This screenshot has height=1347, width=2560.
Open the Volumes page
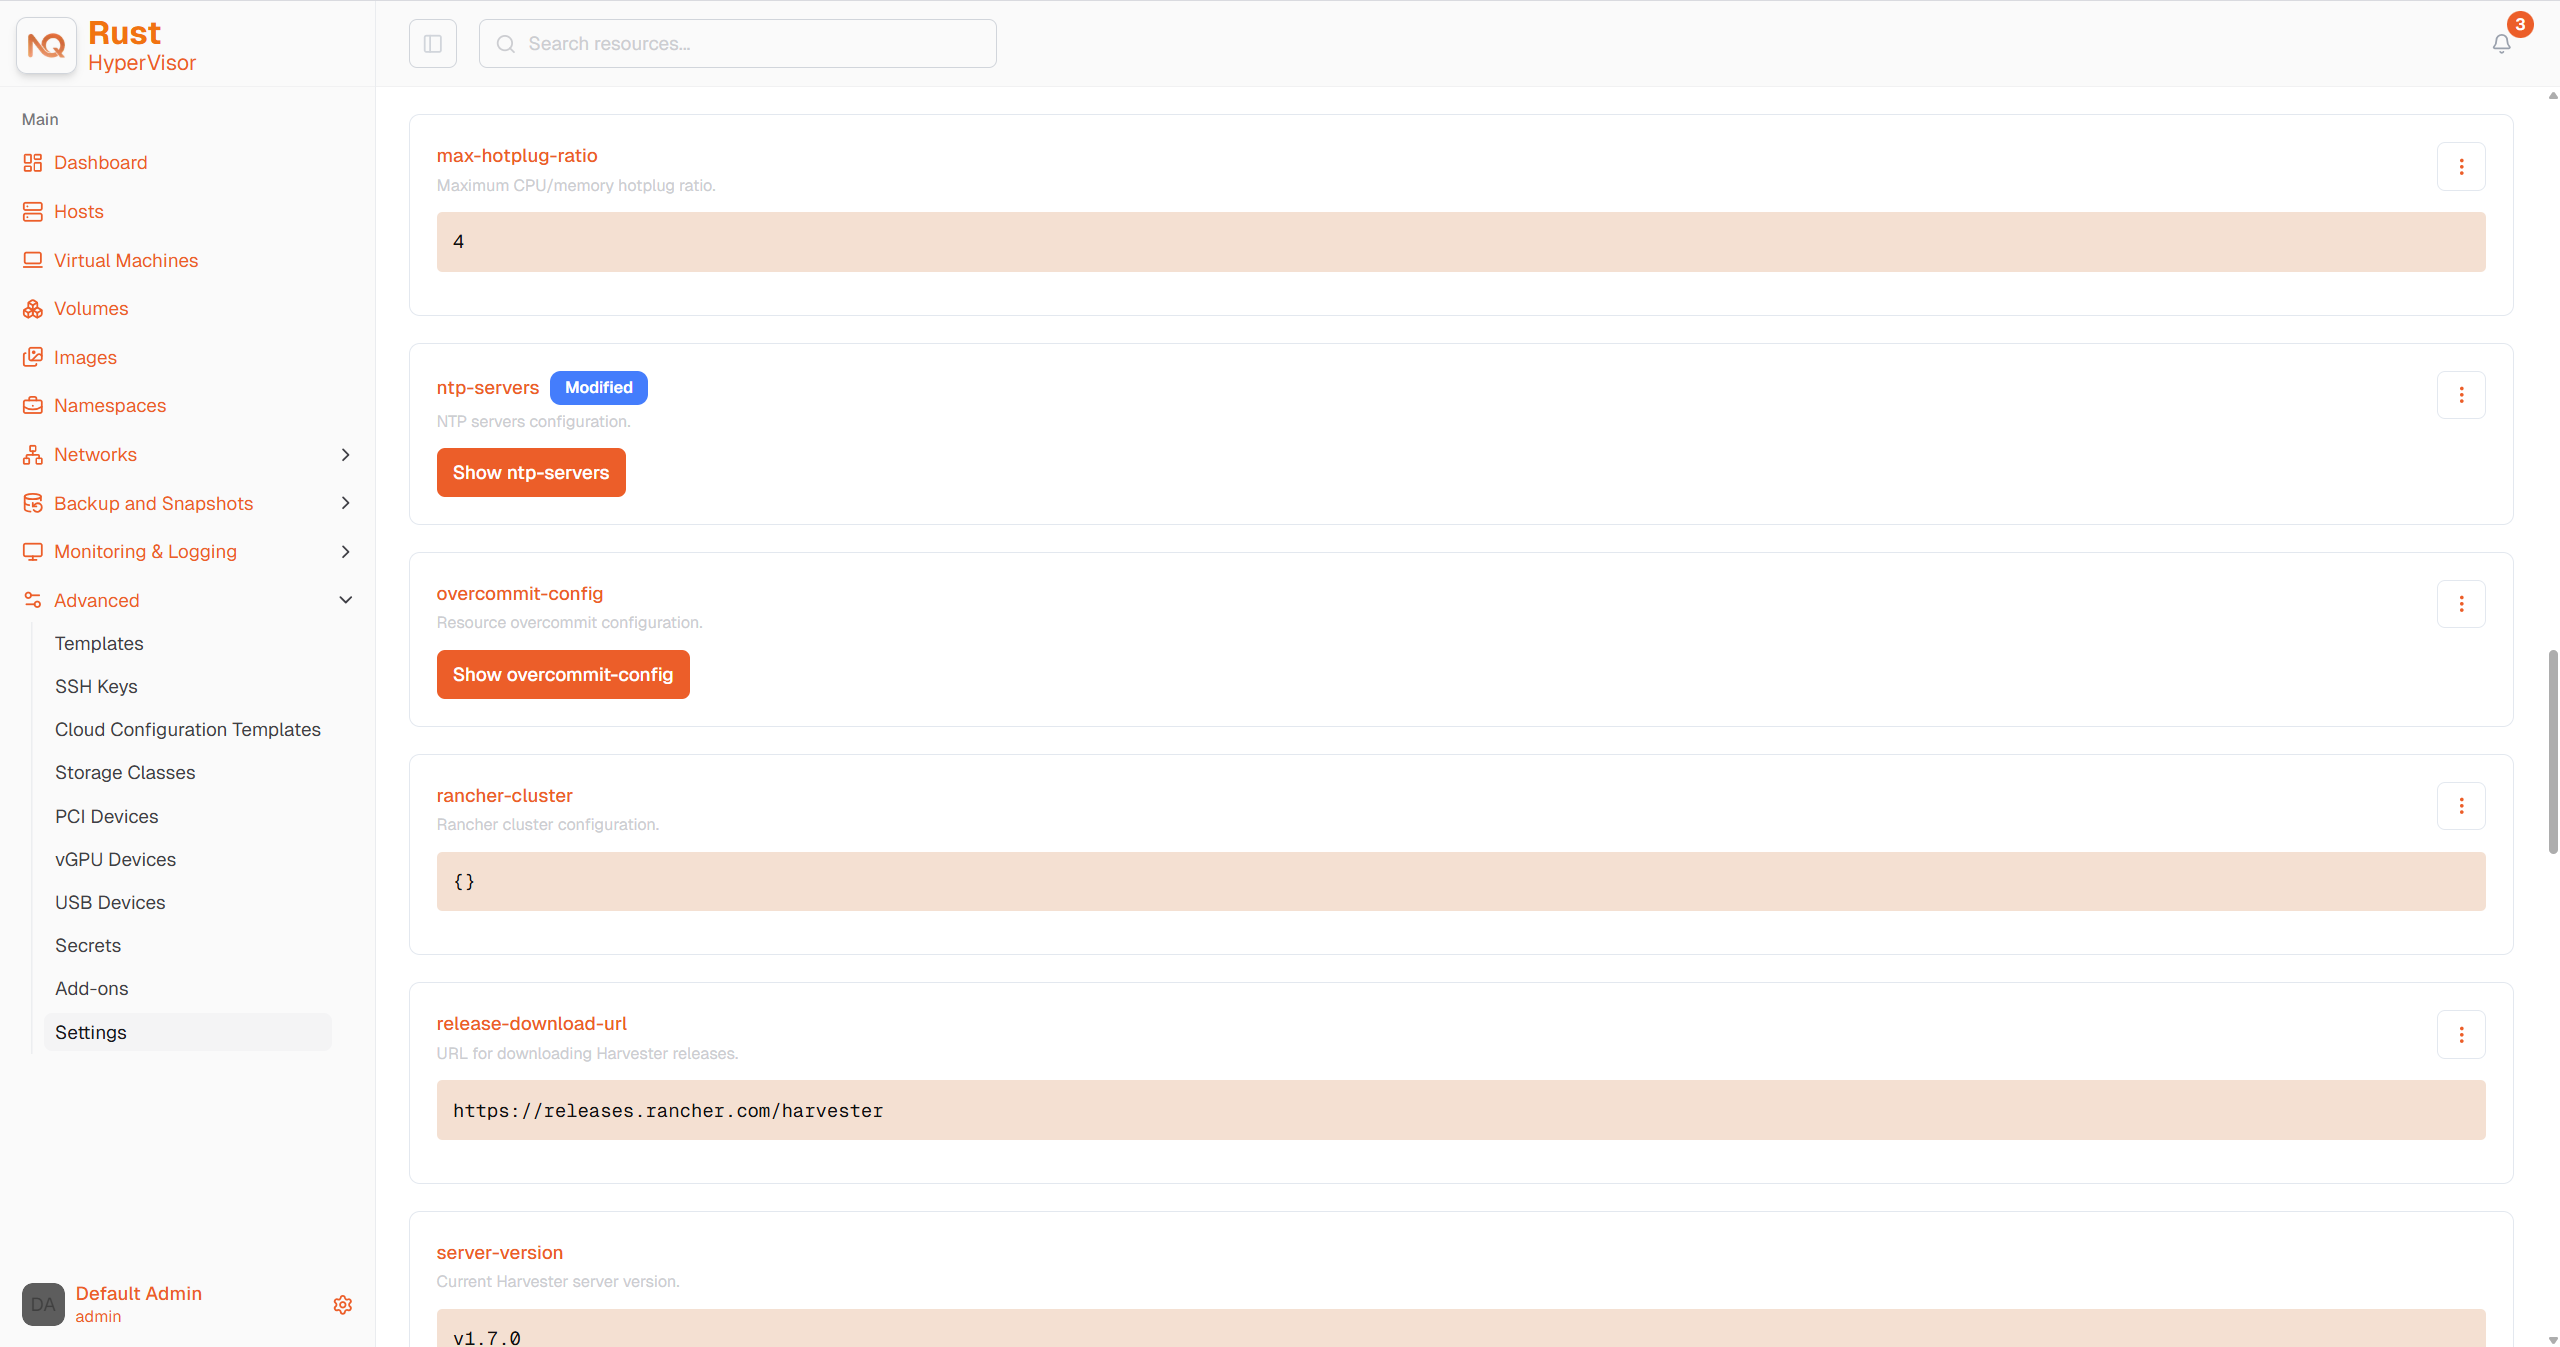pos(91,309)
